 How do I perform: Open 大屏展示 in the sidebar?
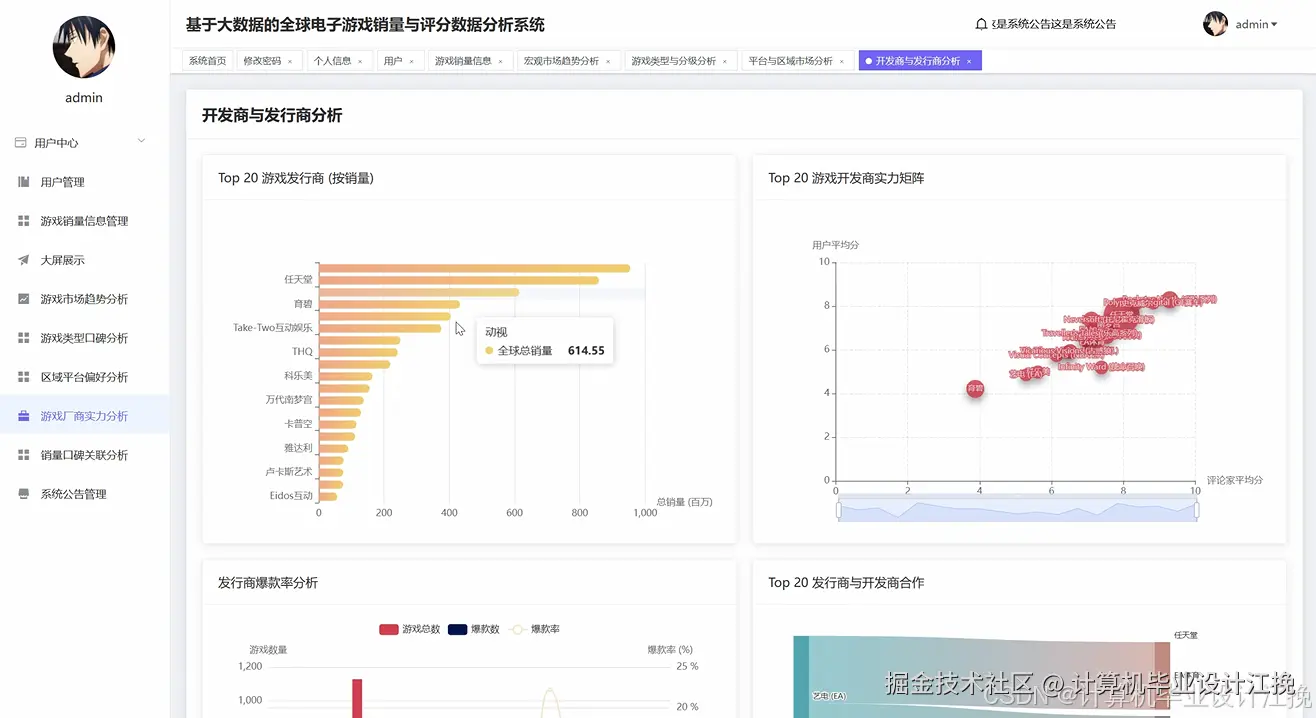click(x=85, y=260)
